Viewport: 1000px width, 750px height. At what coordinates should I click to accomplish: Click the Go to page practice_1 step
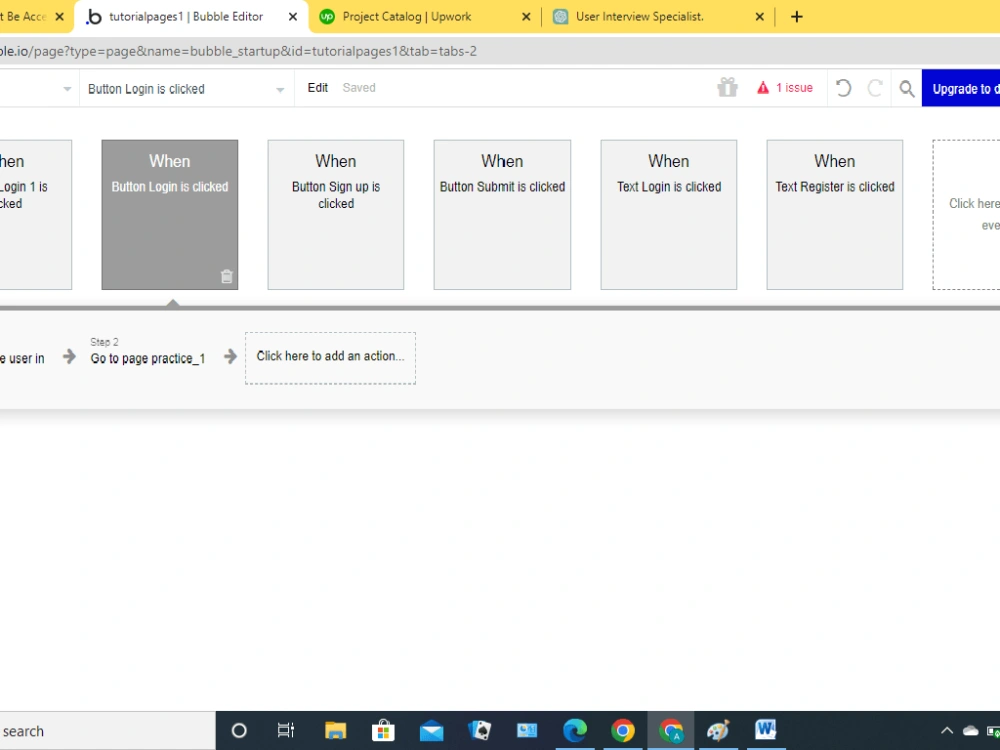(147, 358)
